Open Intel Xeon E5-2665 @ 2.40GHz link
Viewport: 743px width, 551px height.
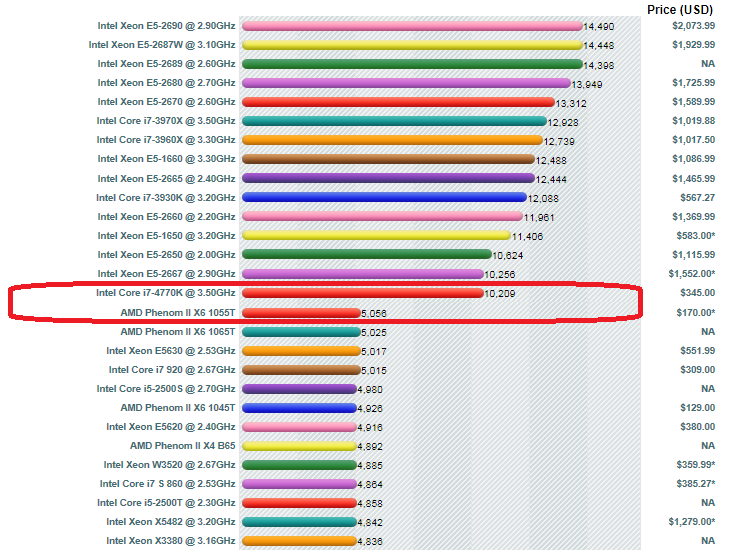(x=166, y=179)
